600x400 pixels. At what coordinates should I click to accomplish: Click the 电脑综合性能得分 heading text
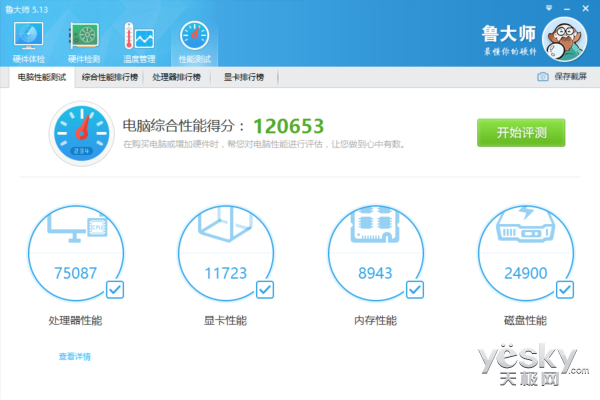183,126
